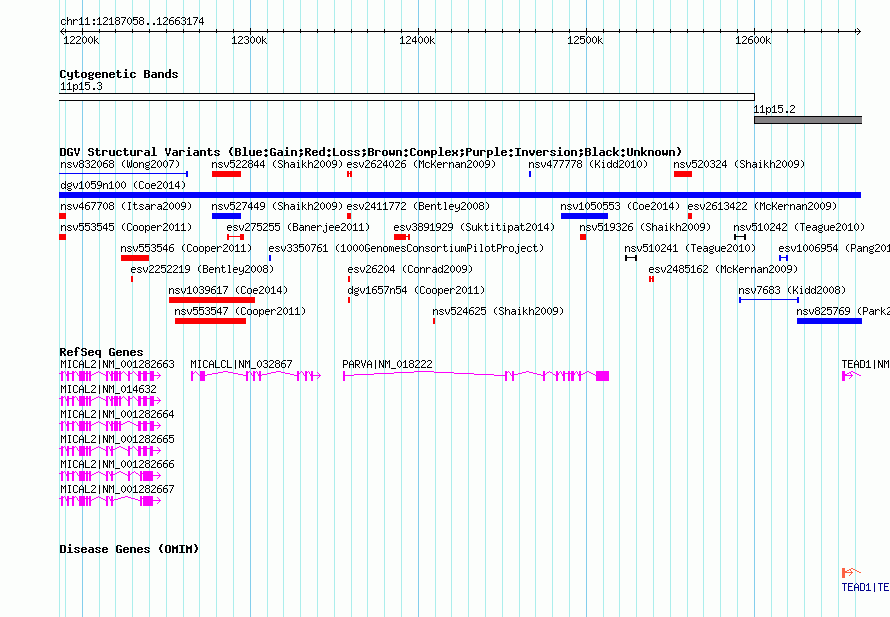Click the nsv467708 (Itsara2009) variant label
The height and width of the screenshot is (617, 890).
tap(126, 206)
